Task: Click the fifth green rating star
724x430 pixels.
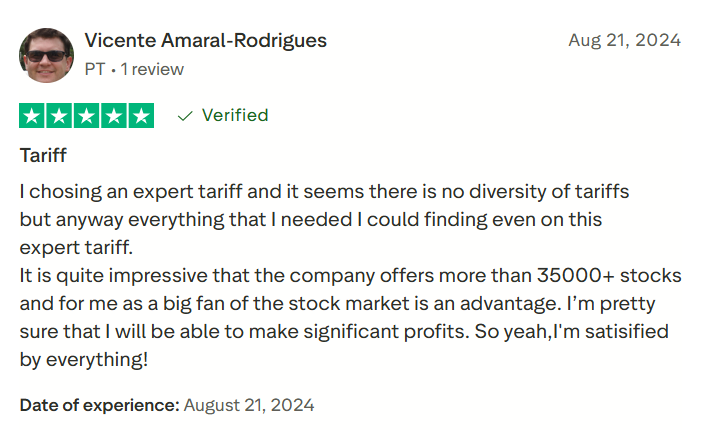Action: pyautogui.click(x=141, y=116)
